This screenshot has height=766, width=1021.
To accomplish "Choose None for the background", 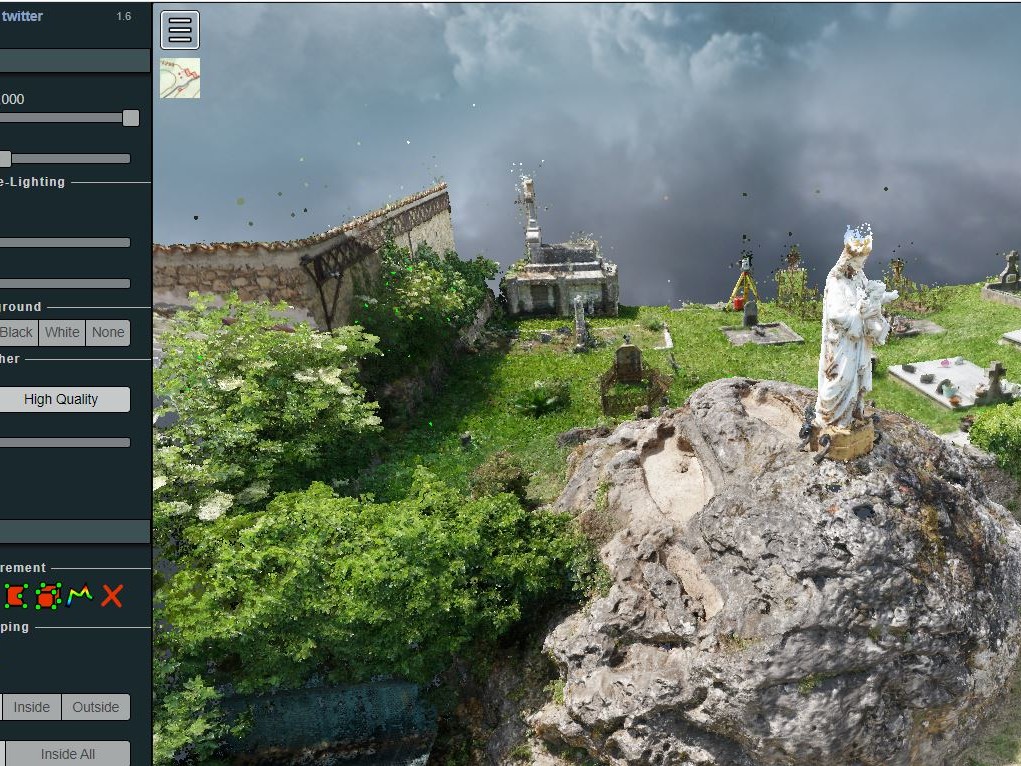I will [x=108, y=332].
